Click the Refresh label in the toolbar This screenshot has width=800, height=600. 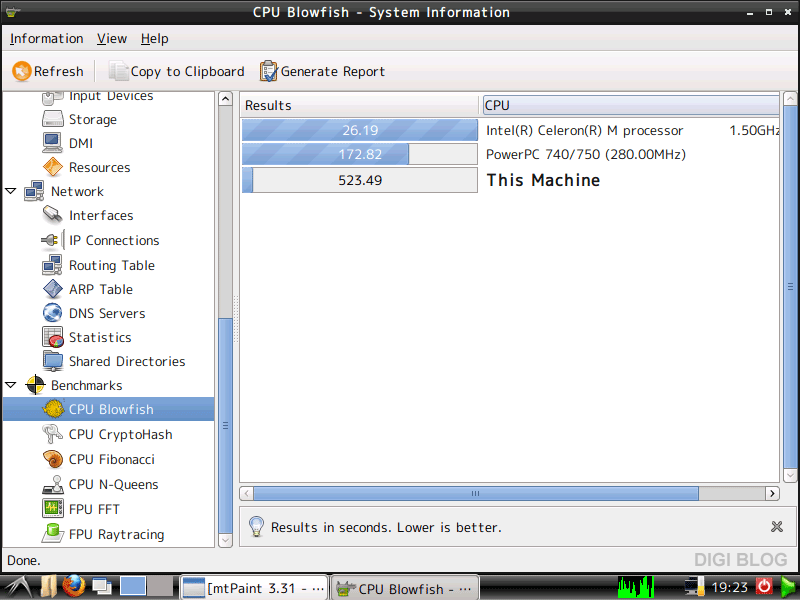(58, 71)
